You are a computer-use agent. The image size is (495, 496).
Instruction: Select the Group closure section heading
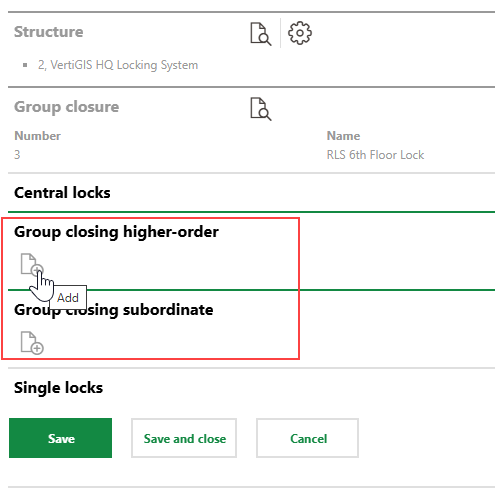tap(66, 107)
